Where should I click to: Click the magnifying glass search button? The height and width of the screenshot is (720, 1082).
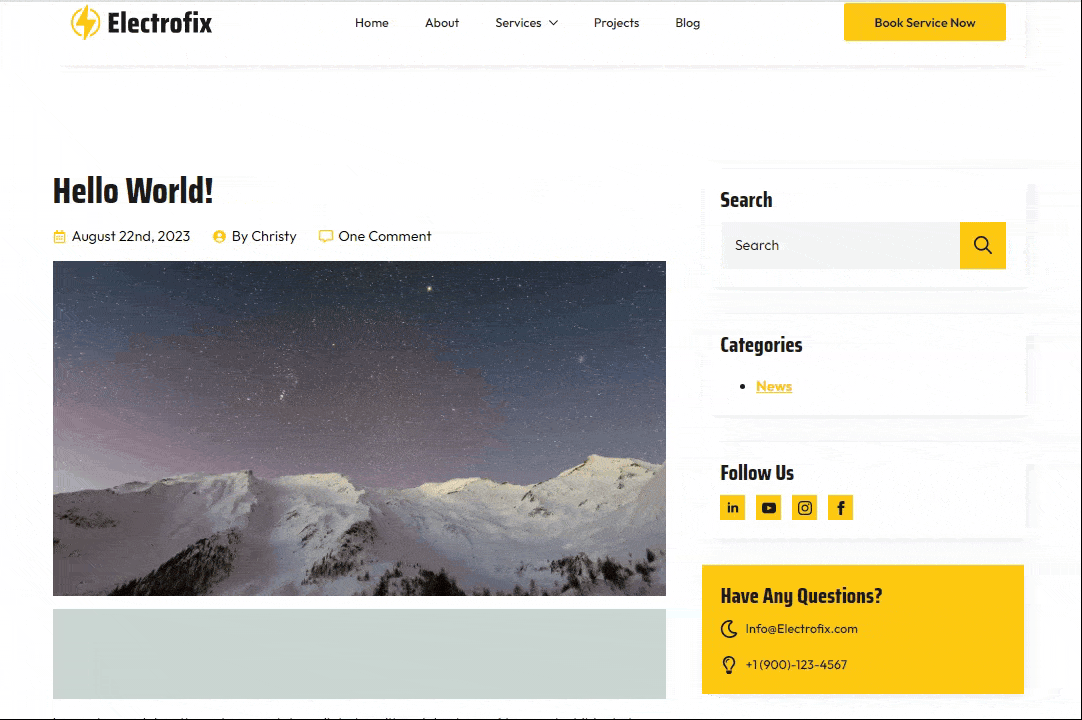982,245
